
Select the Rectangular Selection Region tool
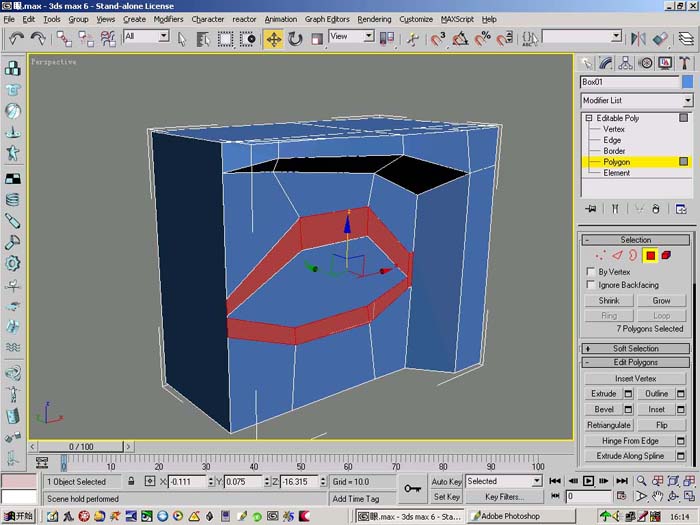225,39
